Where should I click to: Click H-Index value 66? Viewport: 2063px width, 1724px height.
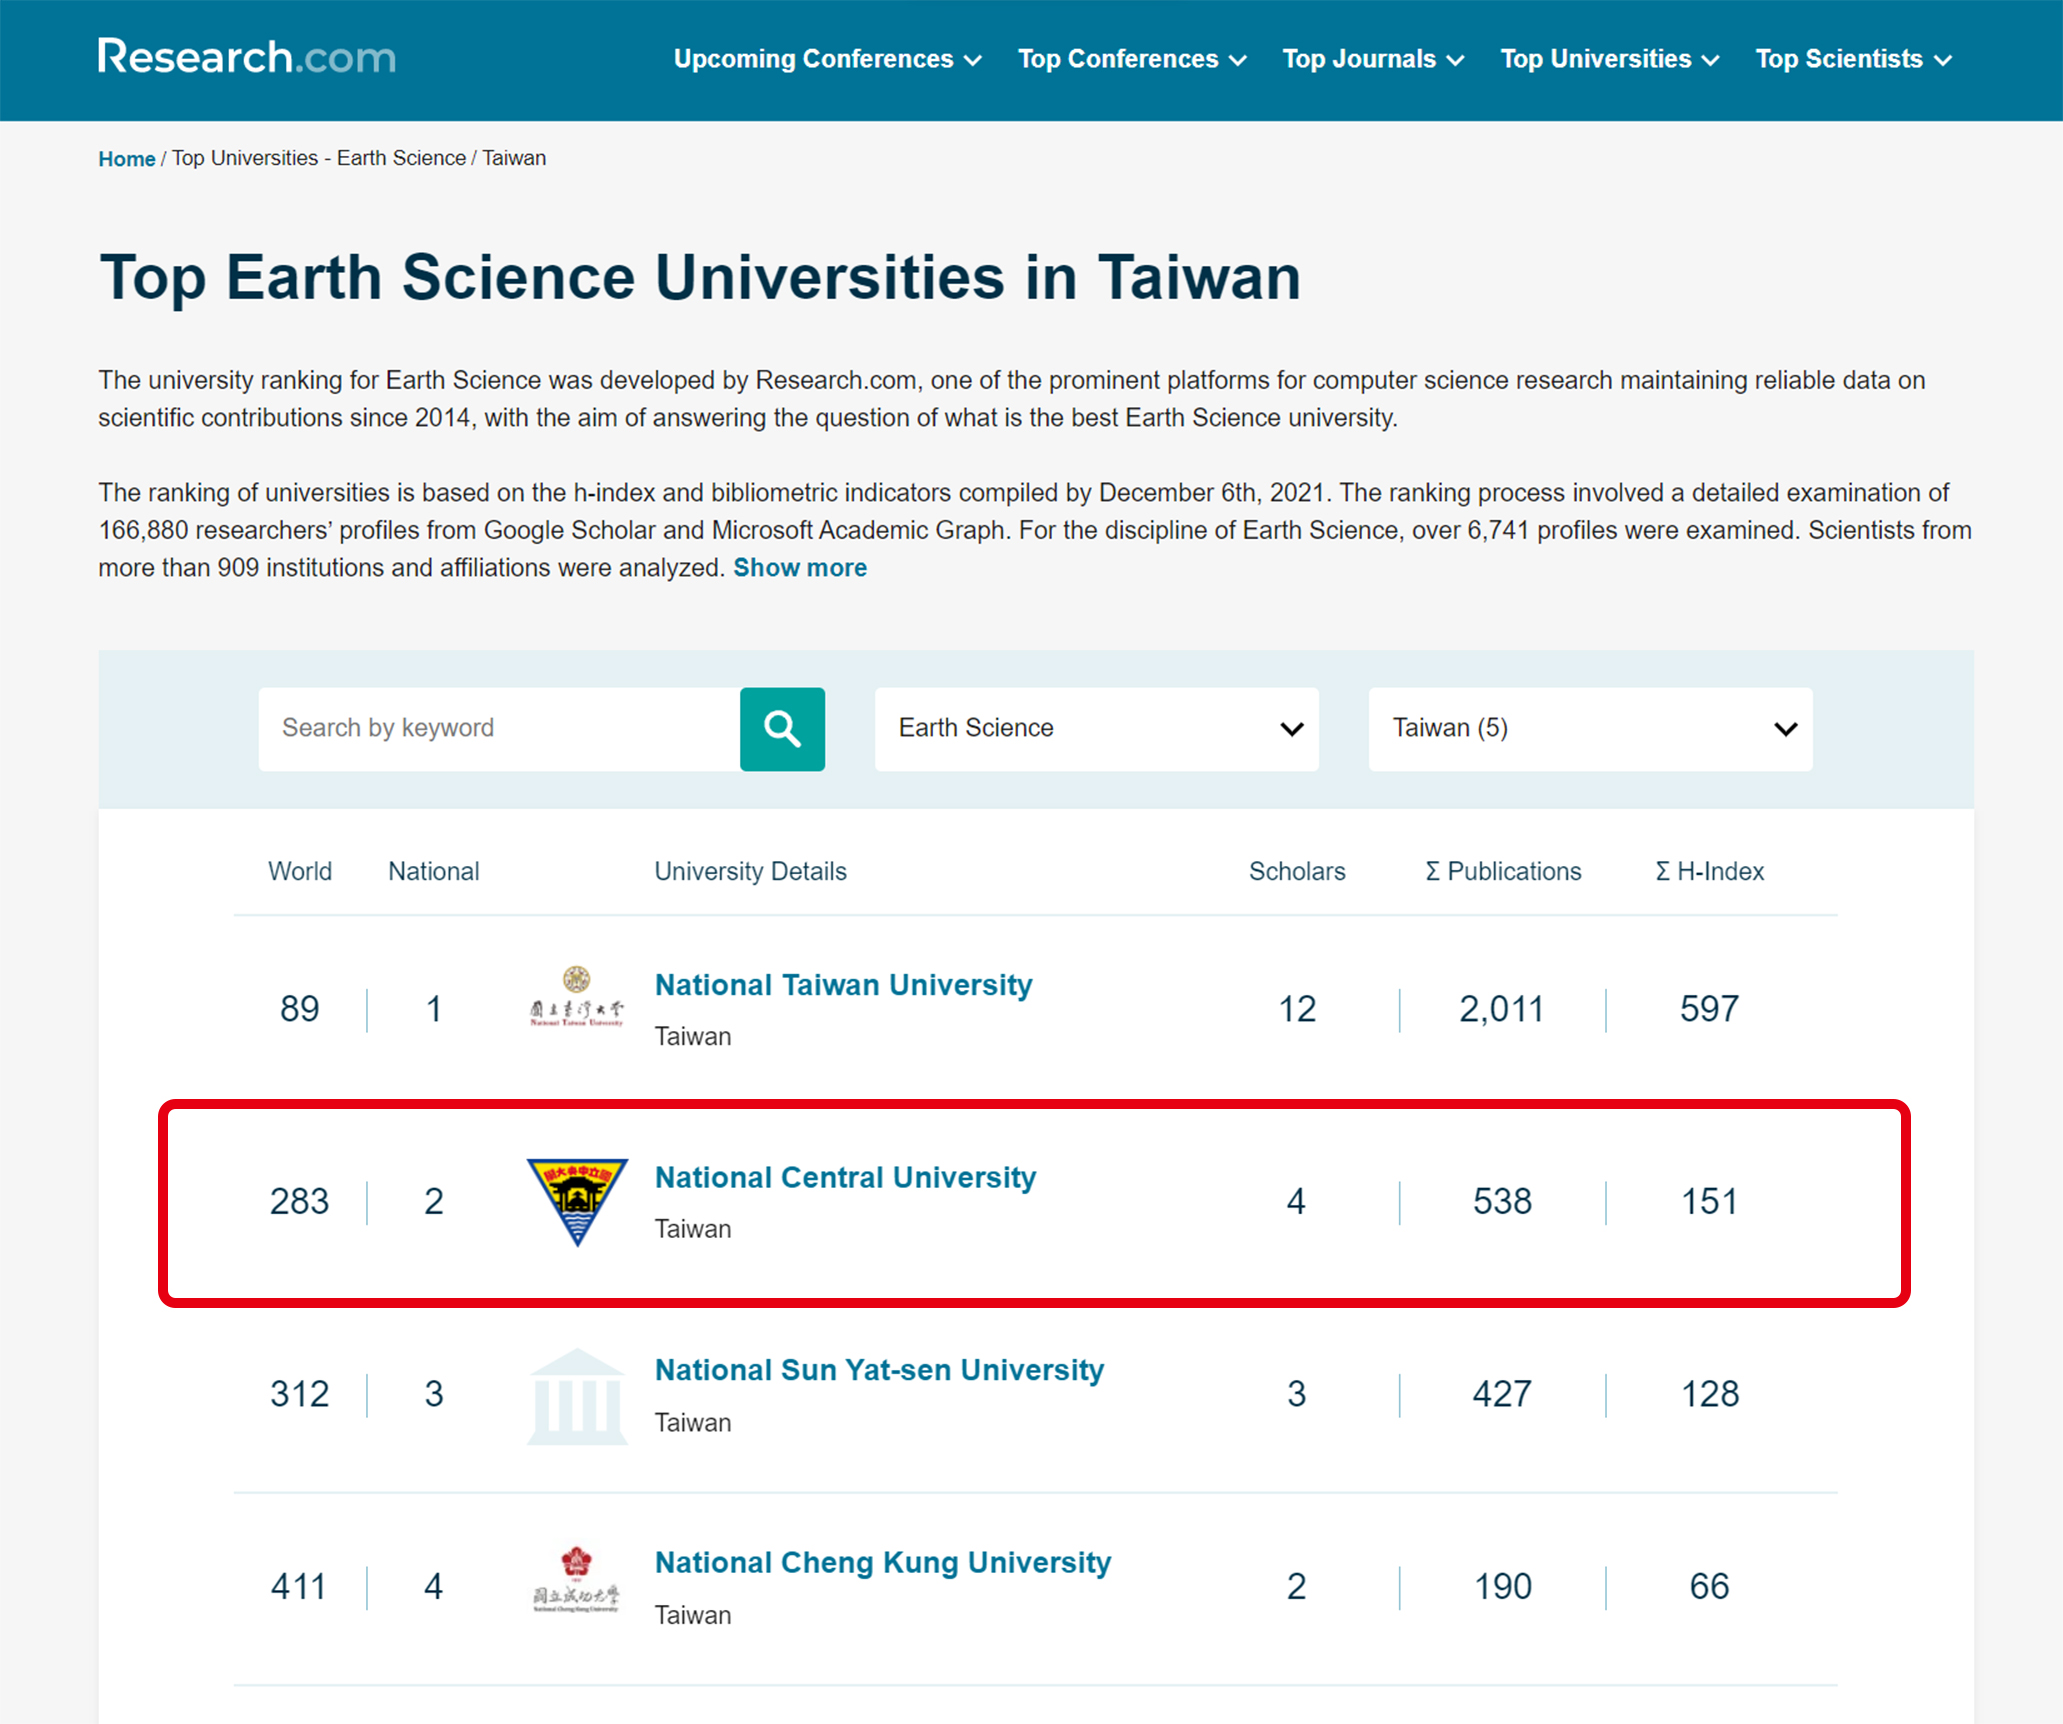1709,1587
